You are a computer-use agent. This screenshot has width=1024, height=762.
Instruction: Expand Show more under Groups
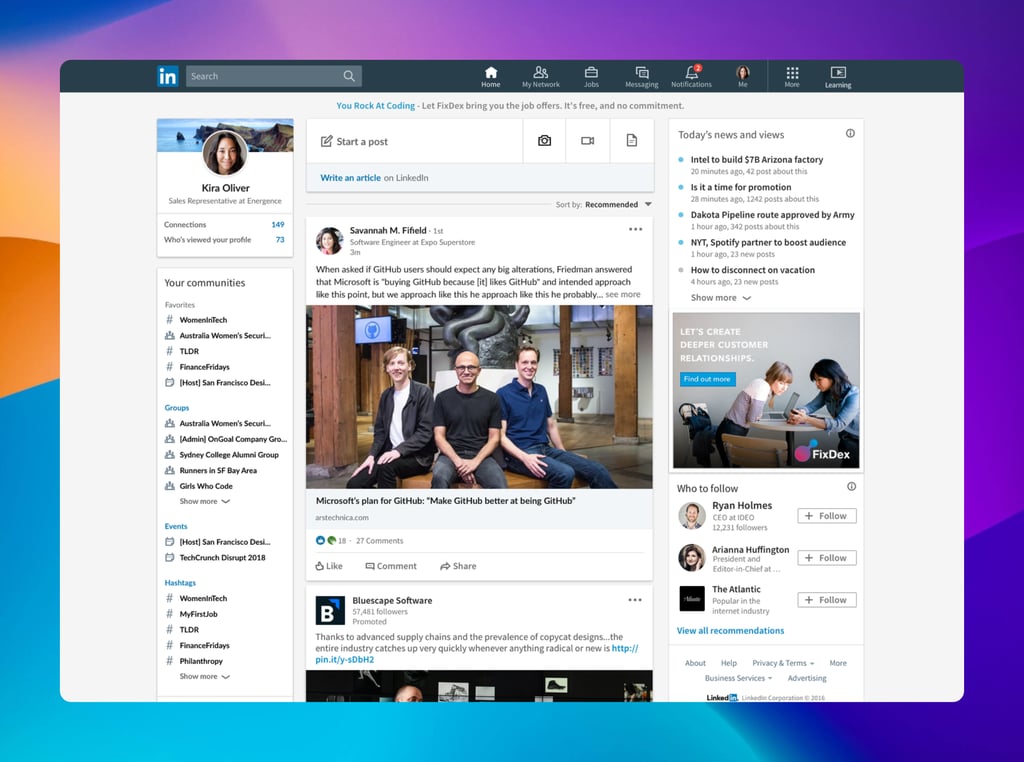(204, 501)
